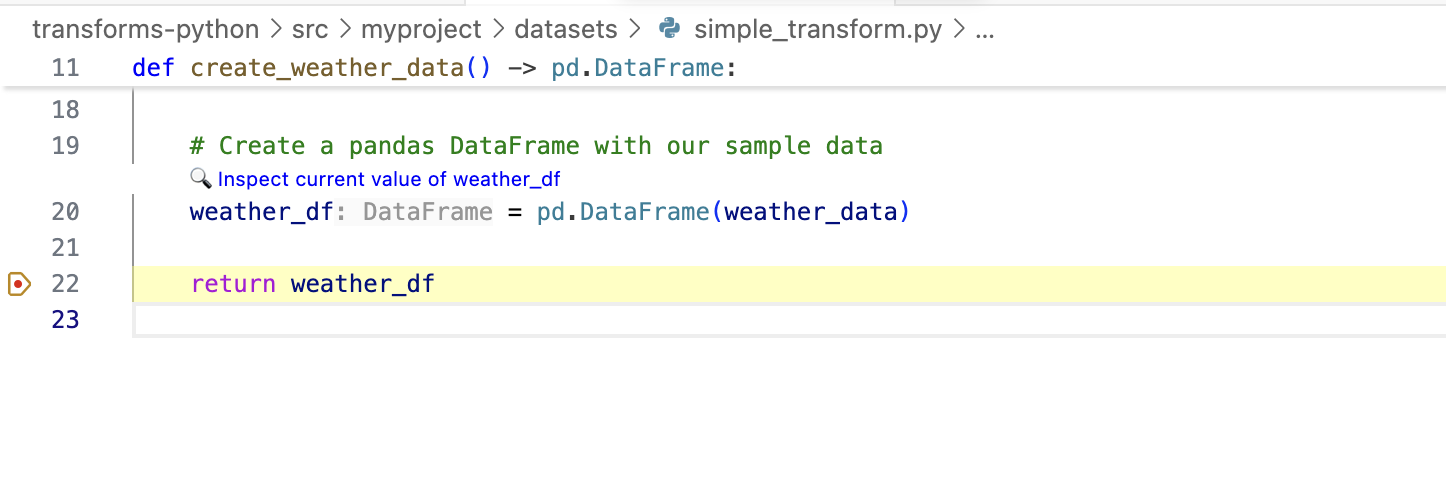Image resolution: width=1446 pixels, height=480 pixels.
Task: Select the transforms-python breadcrumb item
Action: 145,29
